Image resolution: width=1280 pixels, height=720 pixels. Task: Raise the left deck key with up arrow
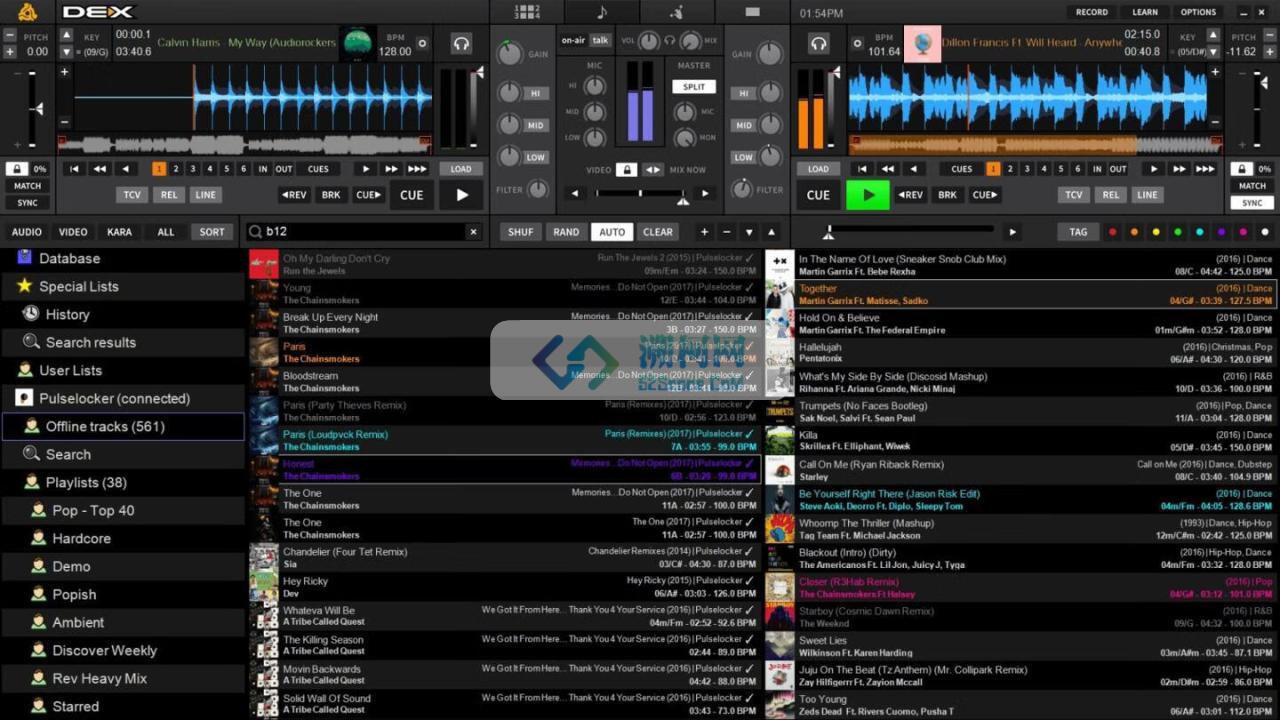pyautogui.click(x=67, y=35)
